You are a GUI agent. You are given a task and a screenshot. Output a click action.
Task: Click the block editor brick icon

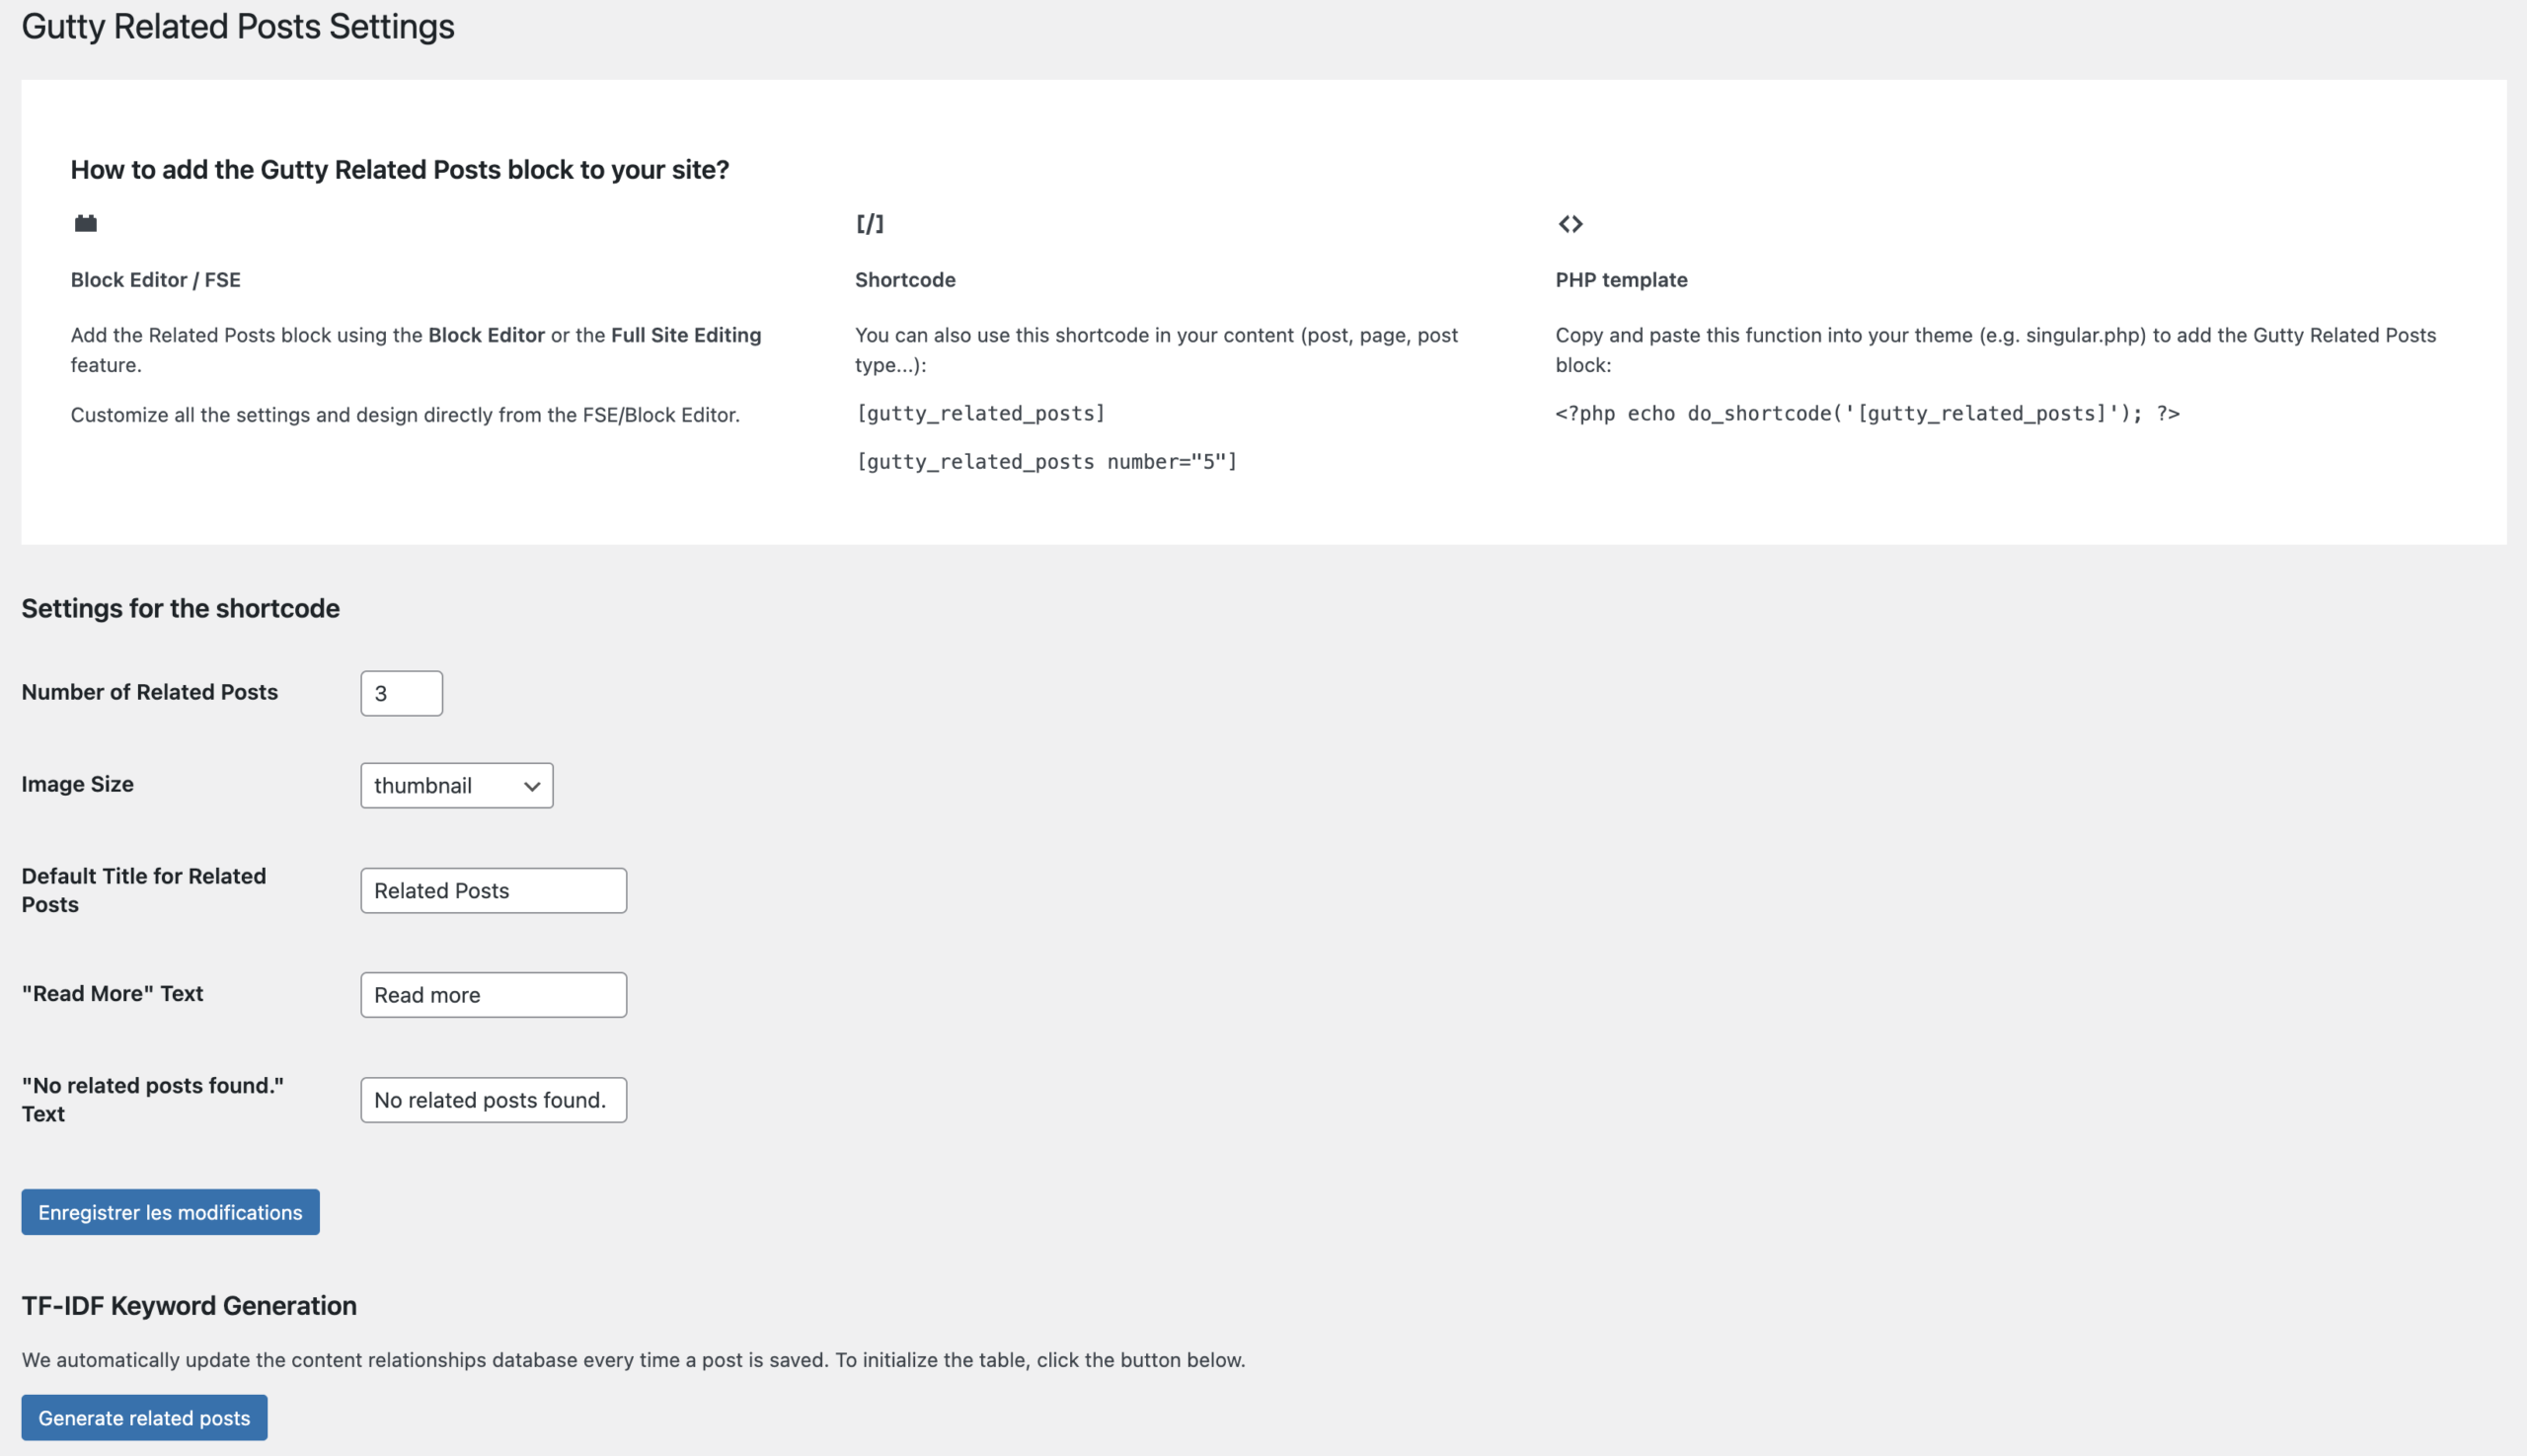86,223
